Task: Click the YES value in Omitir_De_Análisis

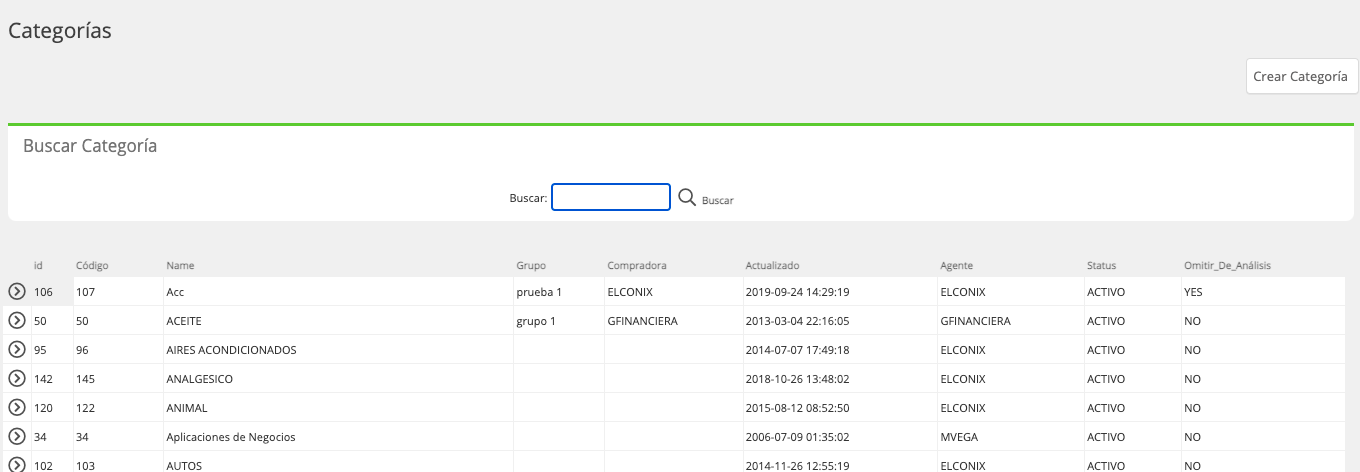Action: tap(1193, 292)
